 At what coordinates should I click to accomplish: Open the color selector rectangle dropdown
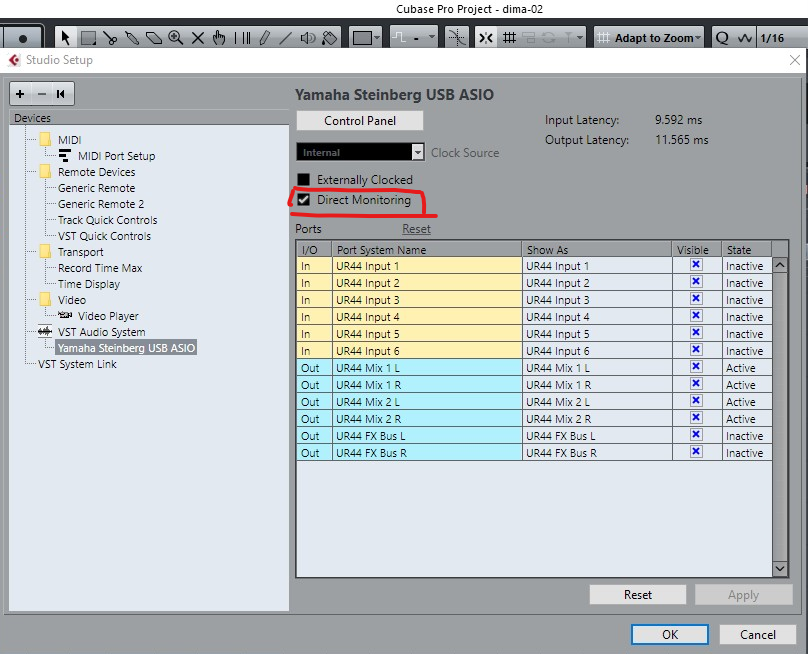365,38
